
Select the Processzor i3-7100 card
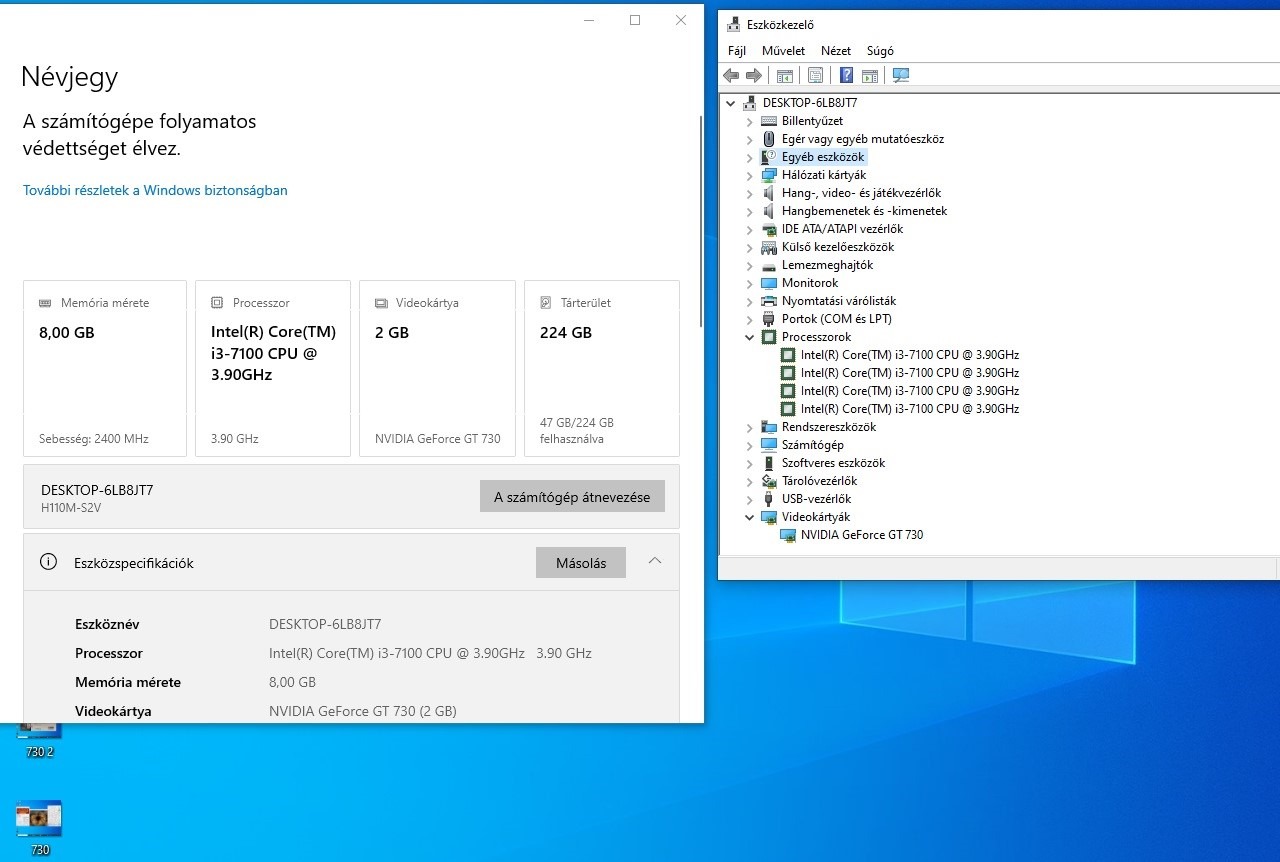point(273,368)
